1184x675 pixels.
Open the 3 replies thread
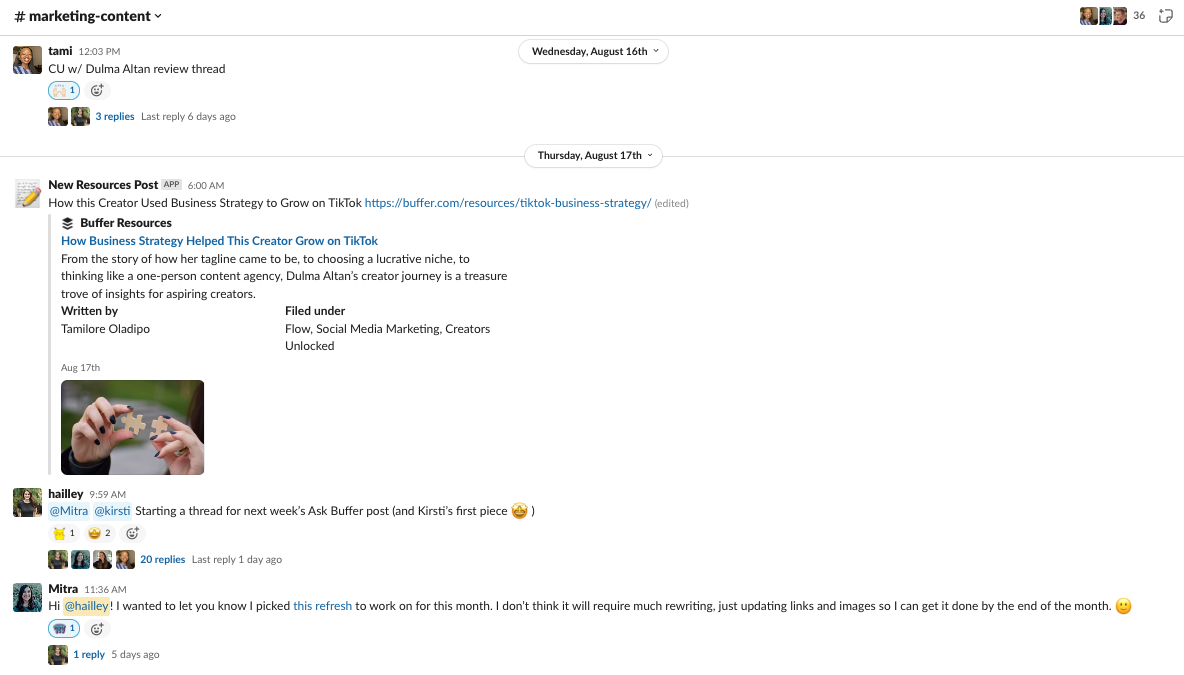[114, 117]
